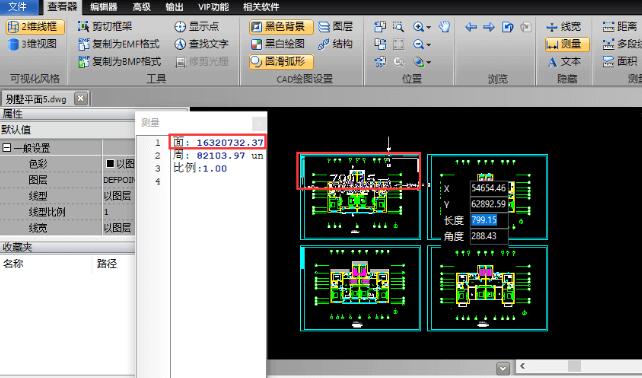This screenshot has width=642, height=378.
Task: Open the 查找文字 find text tool
Action: pos(201,44)
